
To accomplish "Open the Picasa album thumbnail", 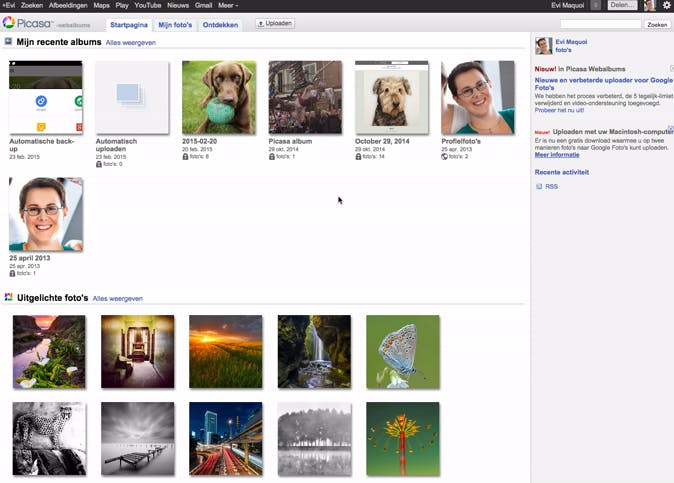I will (x=305, y=97).
